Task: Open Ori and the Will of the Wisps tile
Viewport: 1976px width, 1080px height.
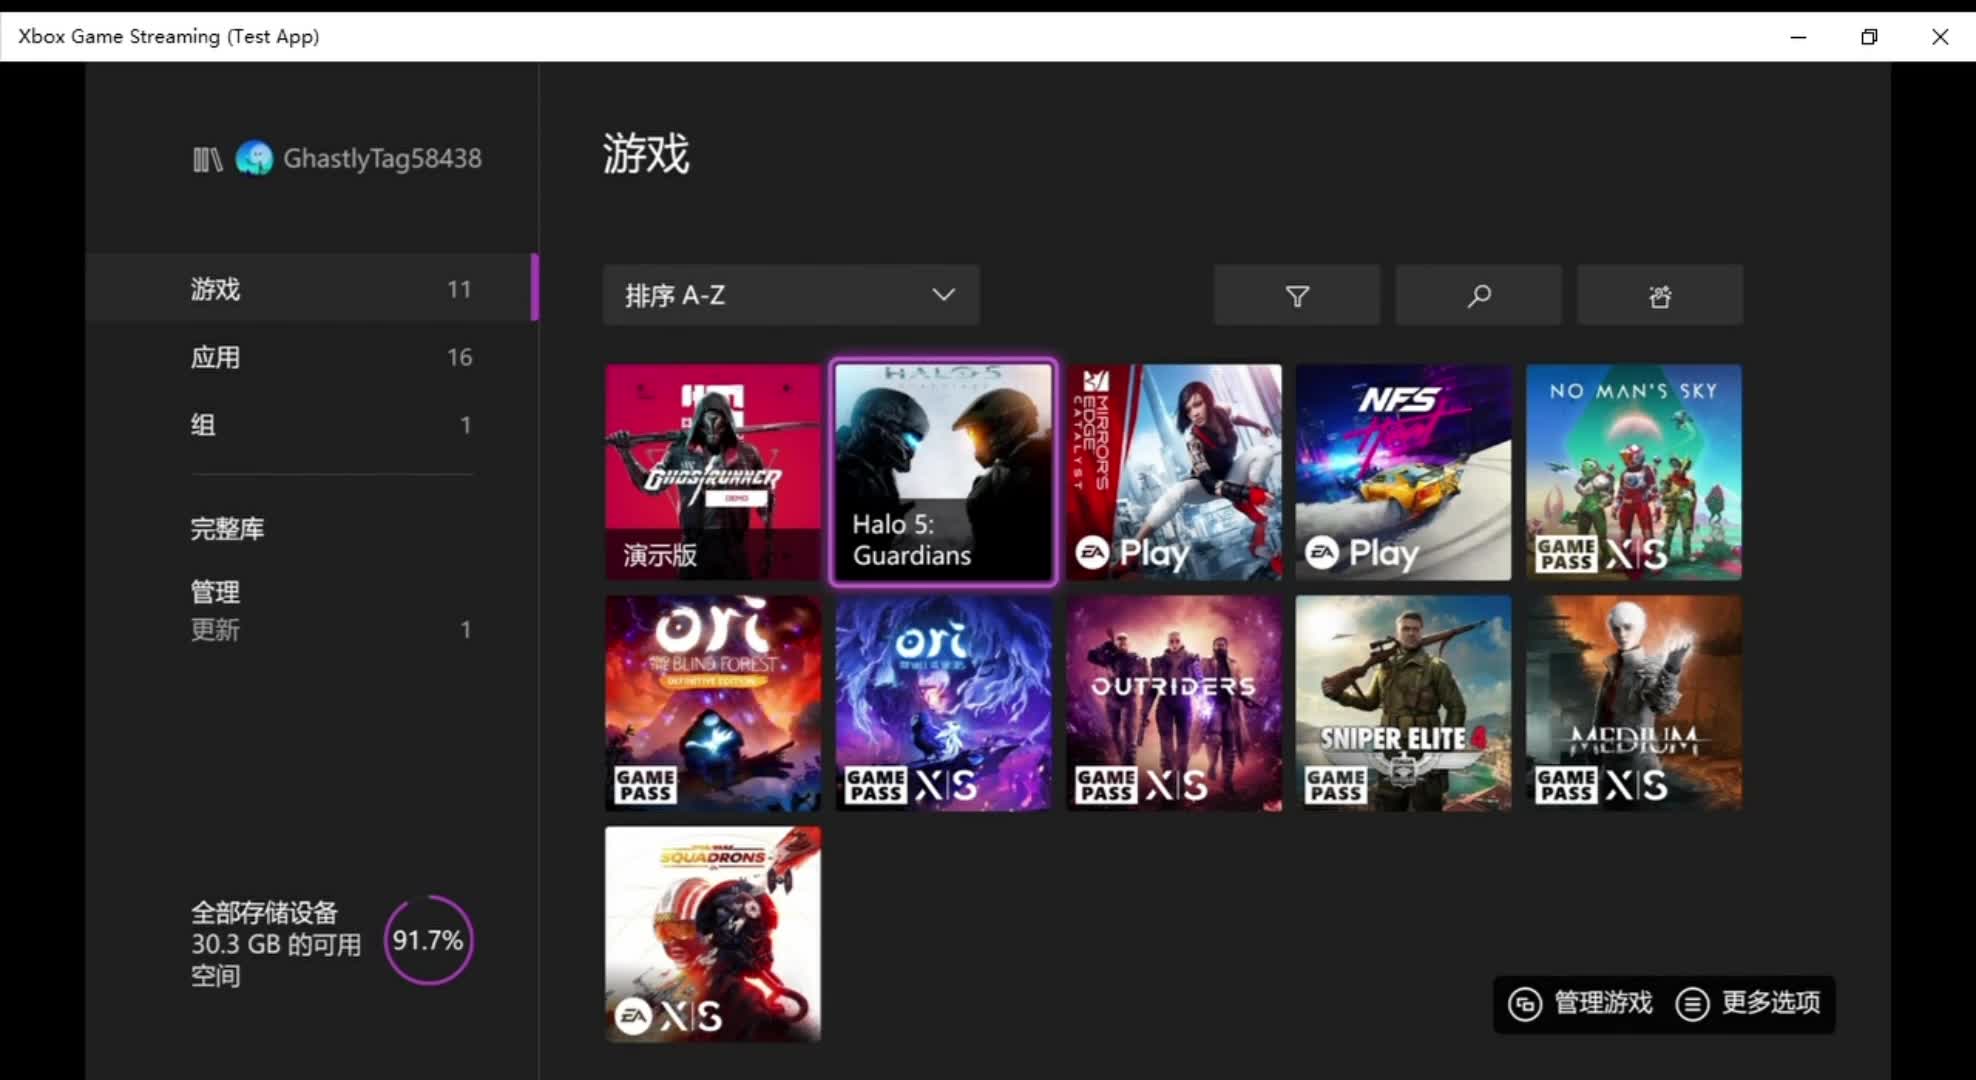Action: 943,703
